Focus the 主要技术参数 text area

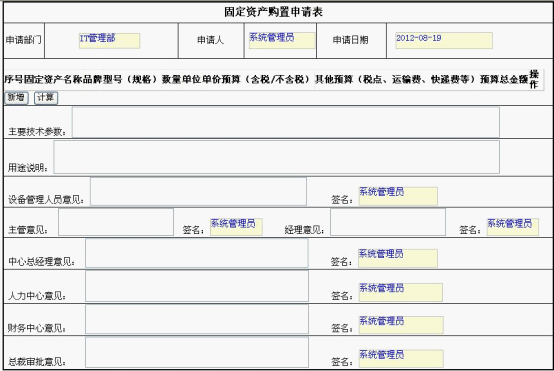coord(286,122)
